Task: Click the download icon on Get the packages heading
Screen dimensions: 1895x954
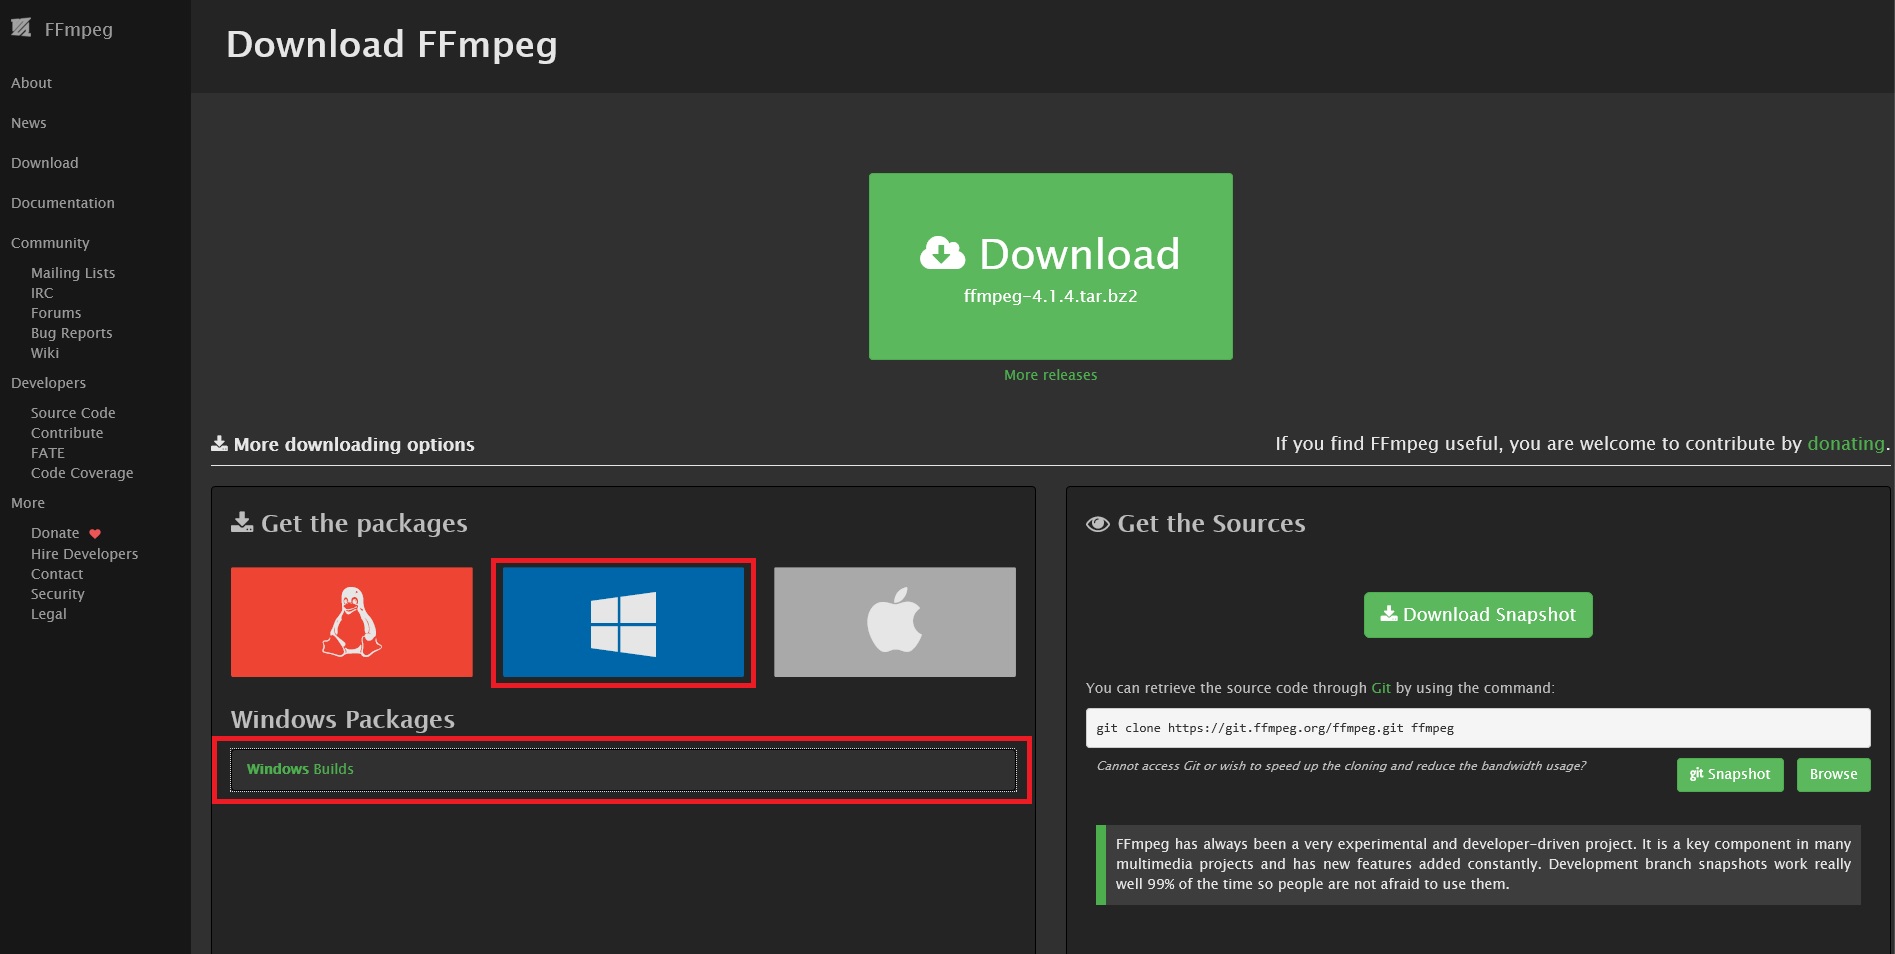Action: [242, 520]
